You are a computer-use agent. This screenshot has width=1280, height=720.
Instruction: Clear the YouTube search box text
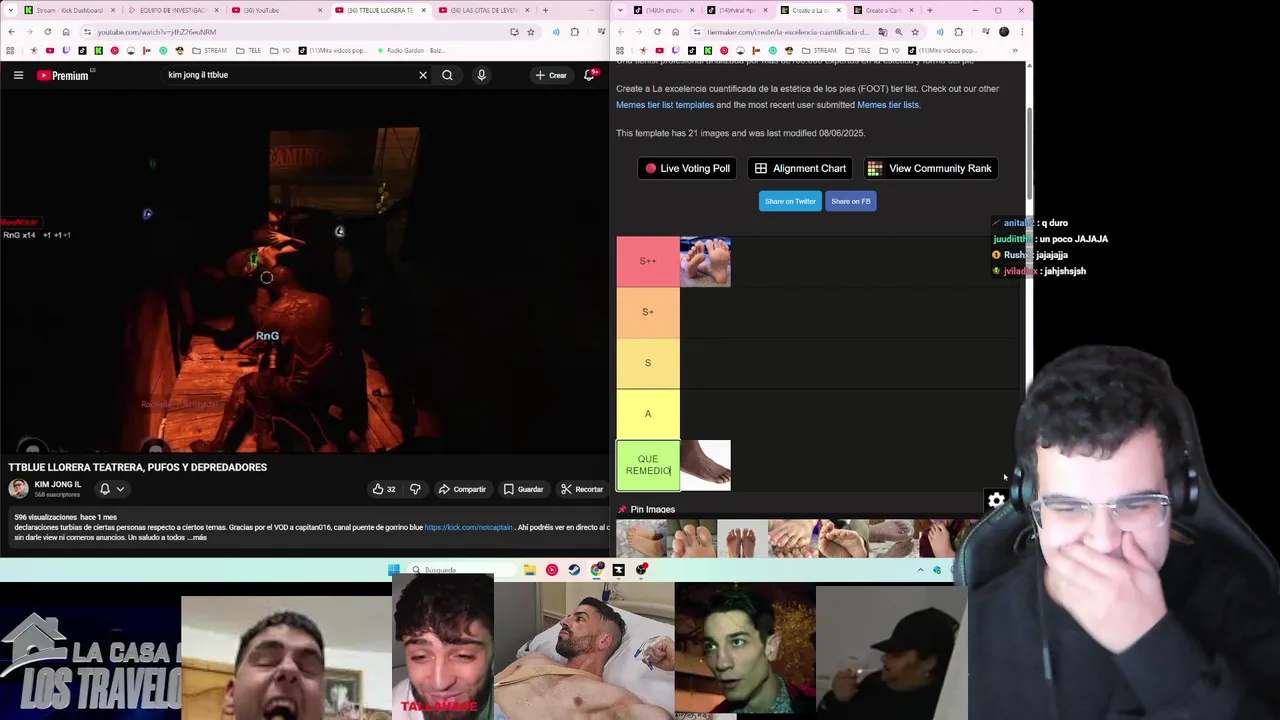(x=423, y=75)
